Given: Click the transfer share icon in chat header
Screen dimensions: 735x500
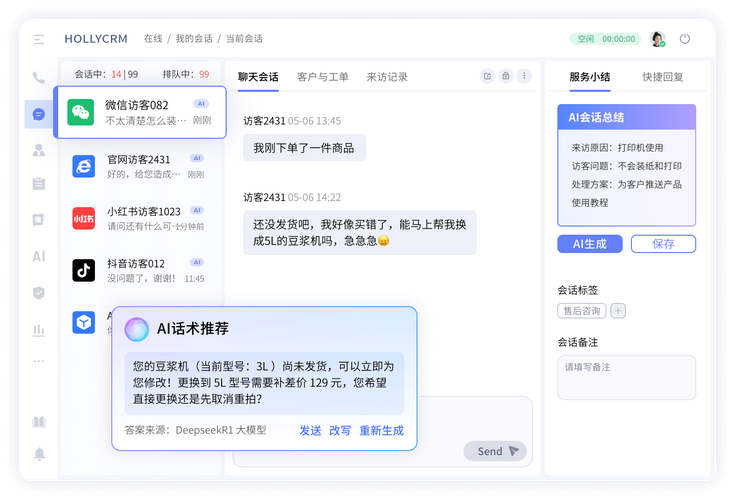Looking at the screenshot, I should [x=488, y=76].
